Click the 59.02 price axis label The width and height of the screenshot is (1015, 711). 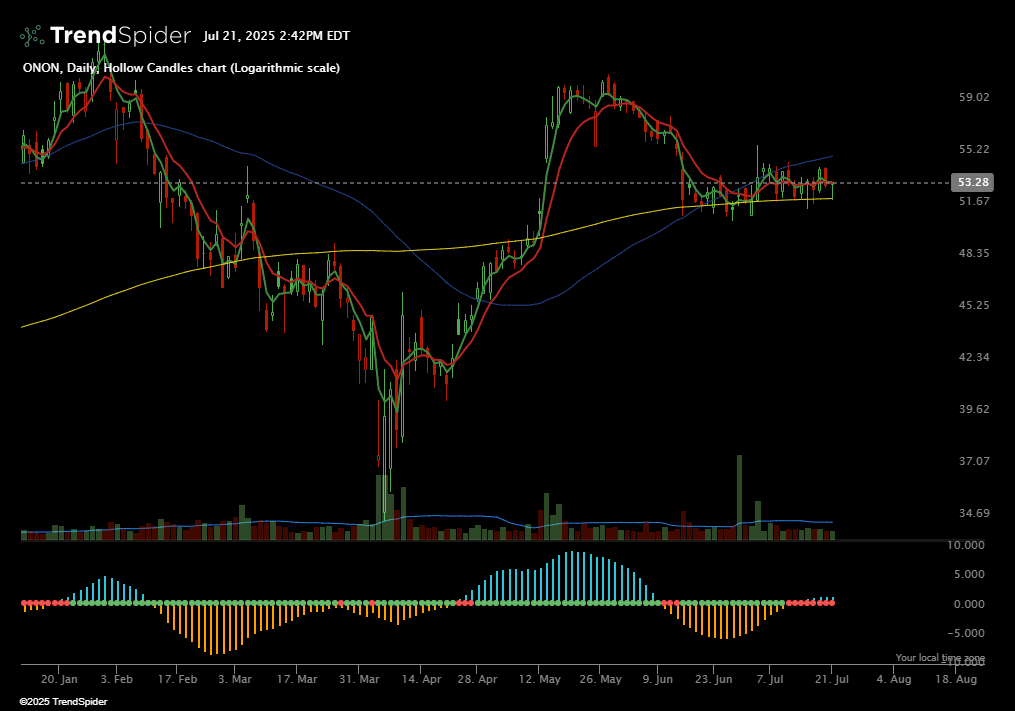973,97
